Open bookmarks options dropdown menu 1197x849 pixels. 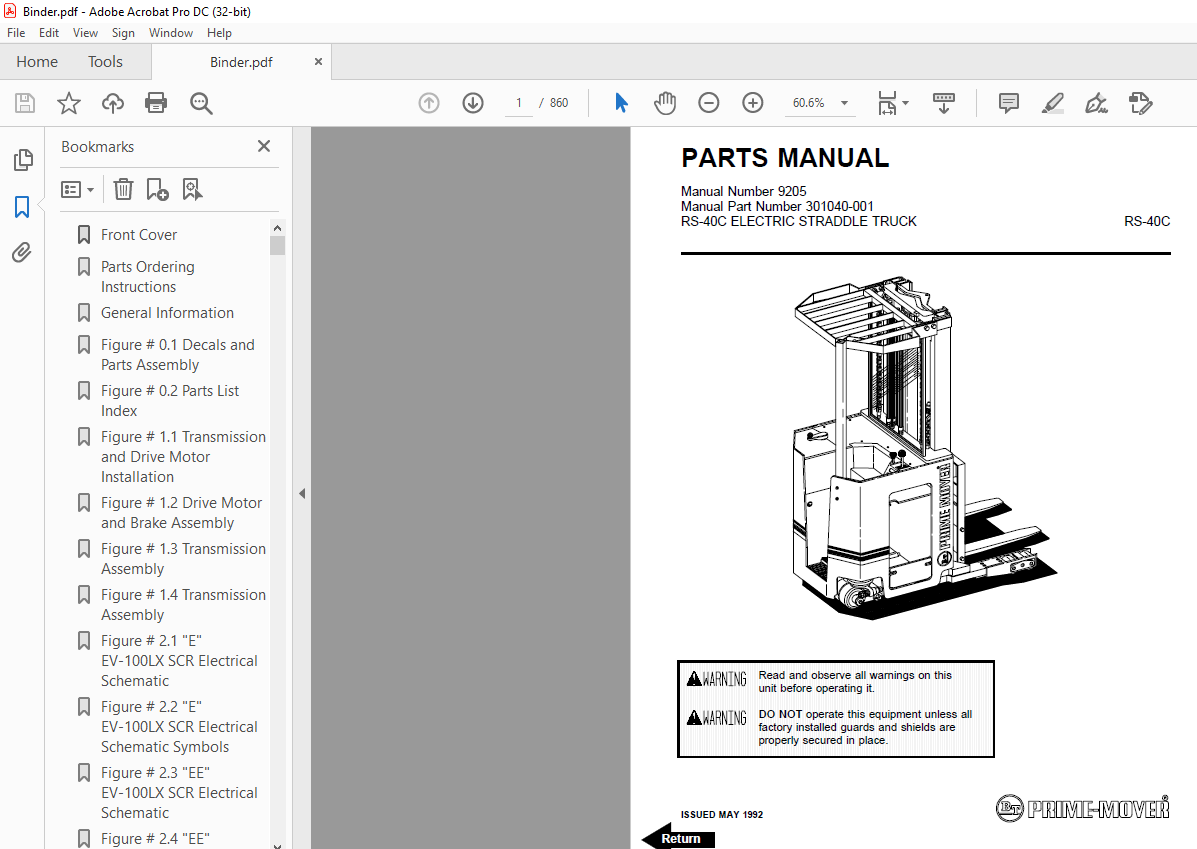coord(77,189)
